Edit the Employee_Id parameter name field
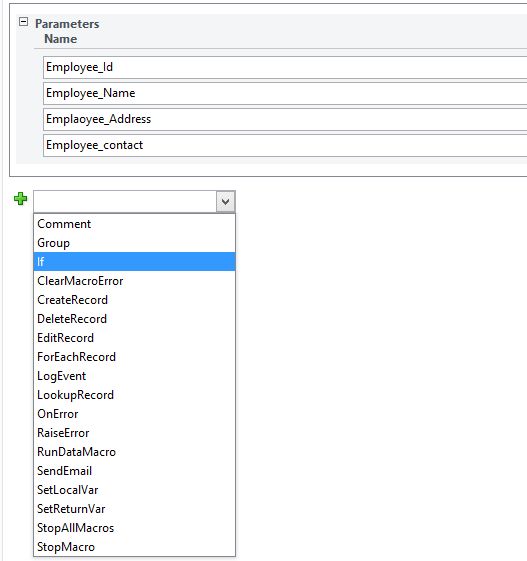The width and height of the screenshot is (527, 561). [285, 67]
